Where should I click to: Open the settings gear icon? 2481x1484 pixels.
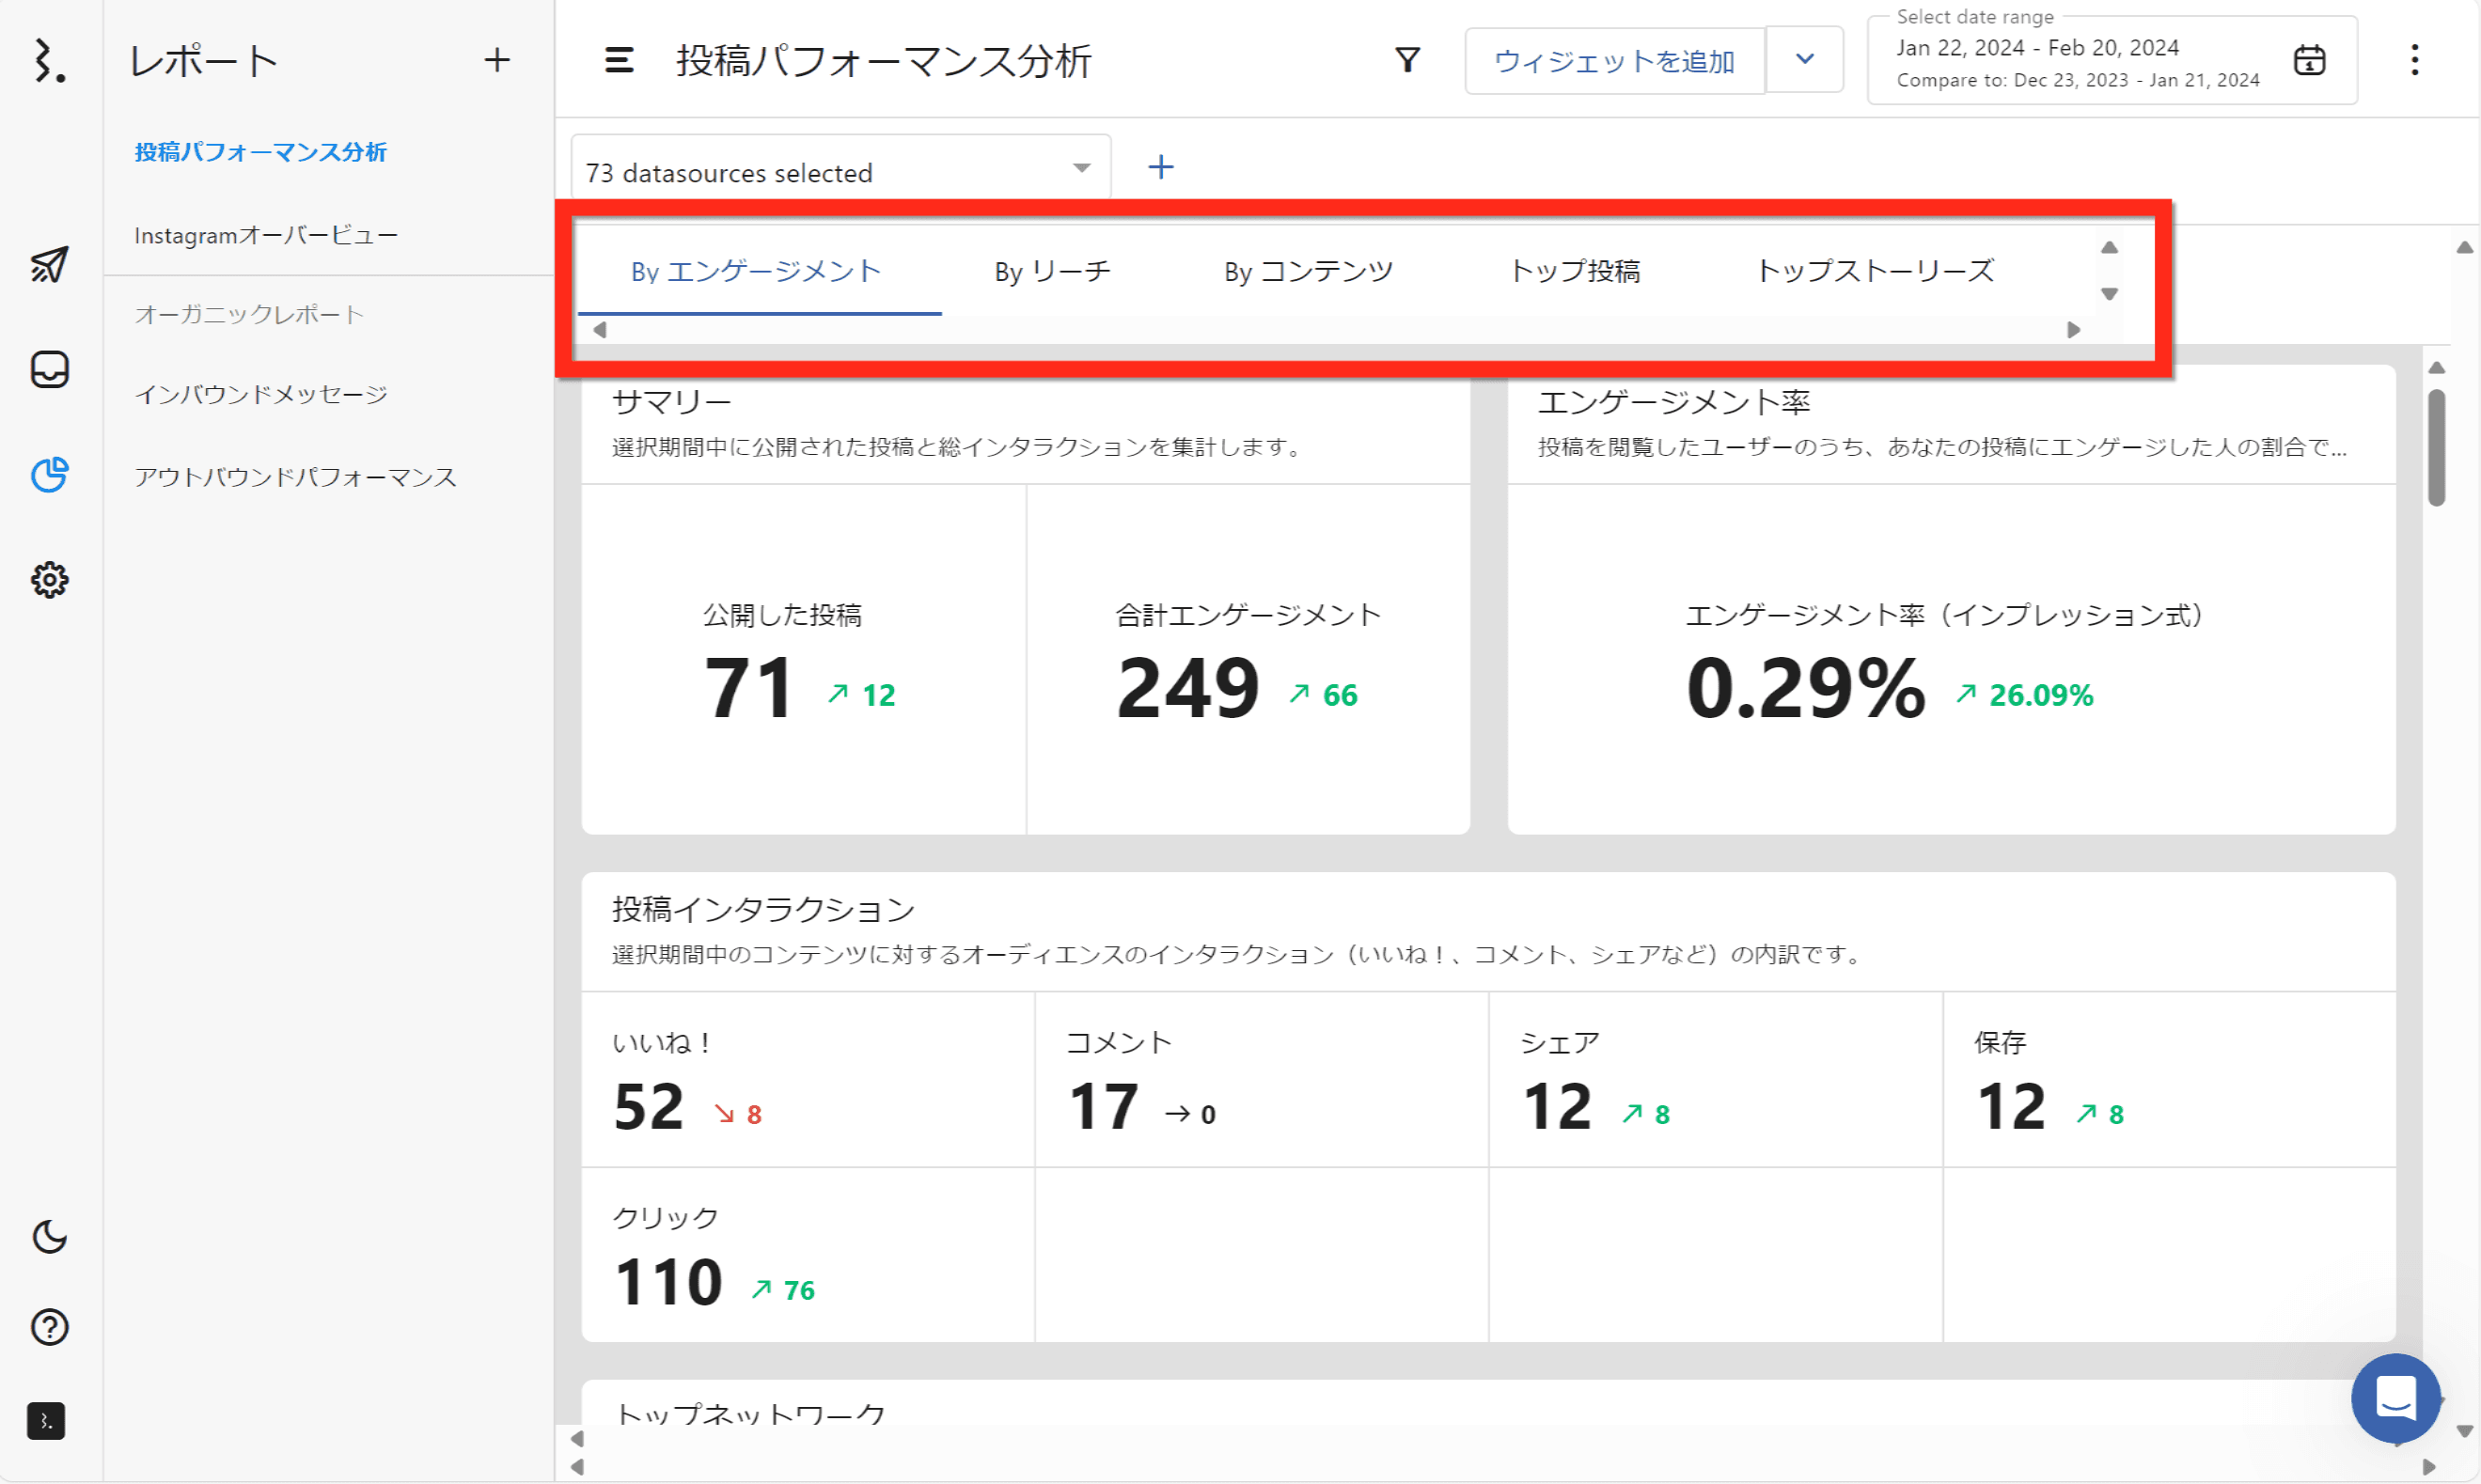tap(49, 580)
